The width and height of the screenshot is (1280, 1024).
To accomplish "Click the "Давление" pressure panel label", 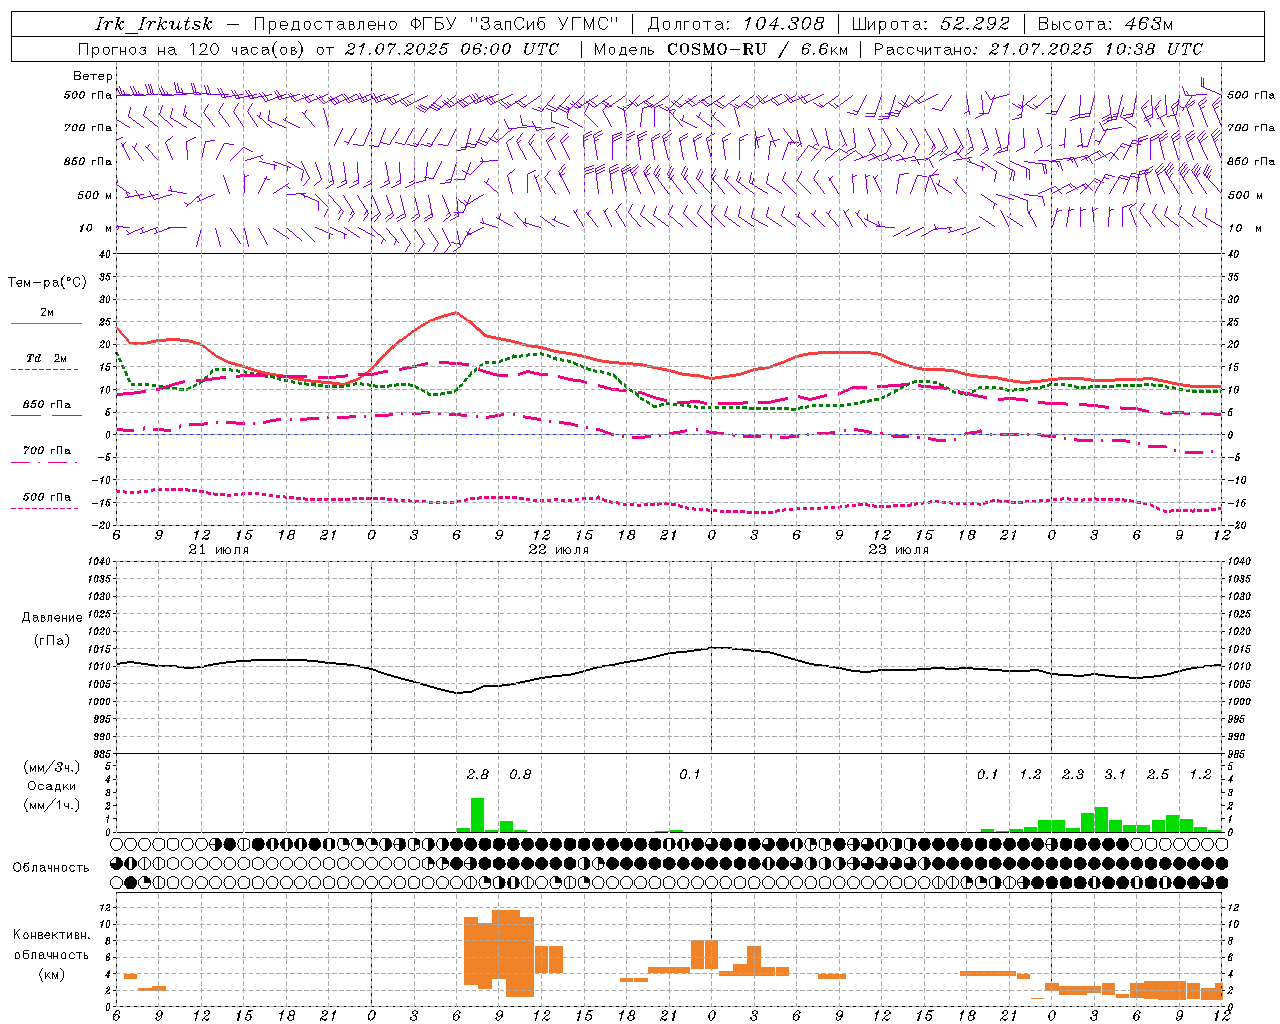I will pos(52,618).
